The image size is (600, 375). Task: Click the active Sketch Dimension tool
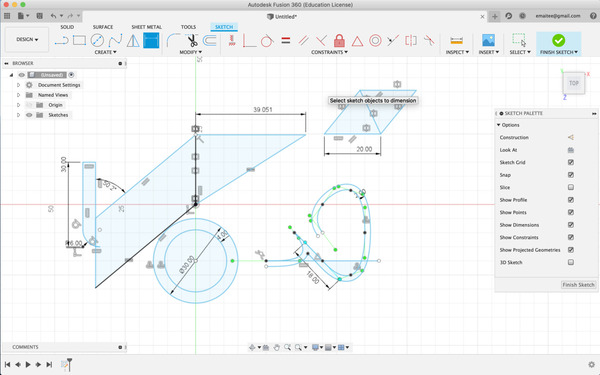(x=151, y=40)
